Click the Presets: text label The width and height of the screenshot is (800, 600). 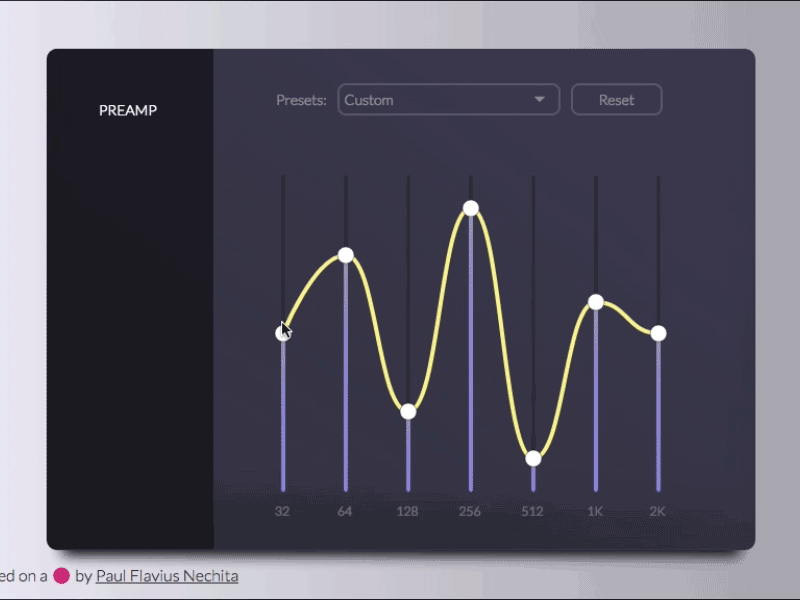tap(300, 99)
